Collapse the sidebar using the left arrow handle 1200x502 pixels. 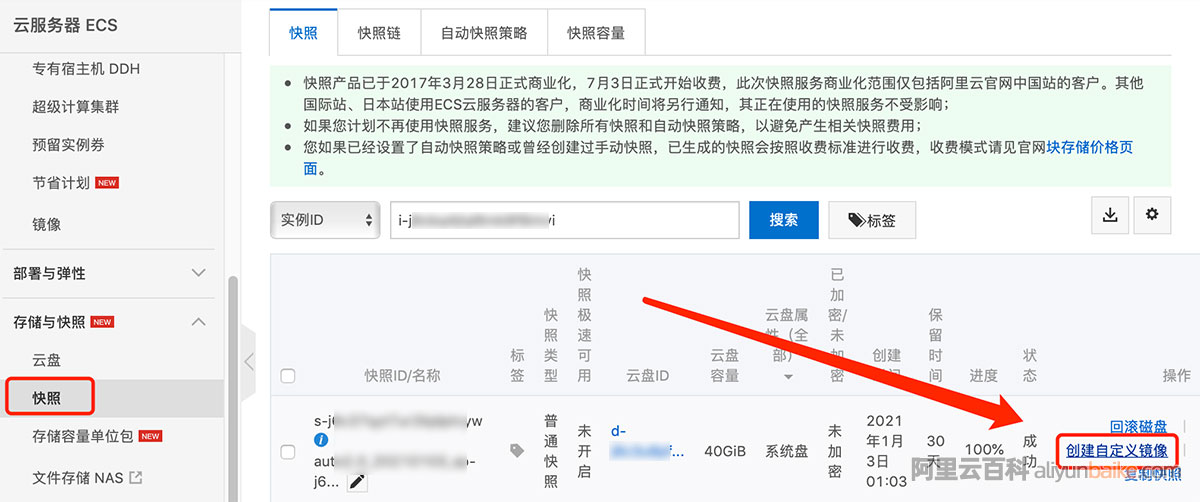point(248,360)
